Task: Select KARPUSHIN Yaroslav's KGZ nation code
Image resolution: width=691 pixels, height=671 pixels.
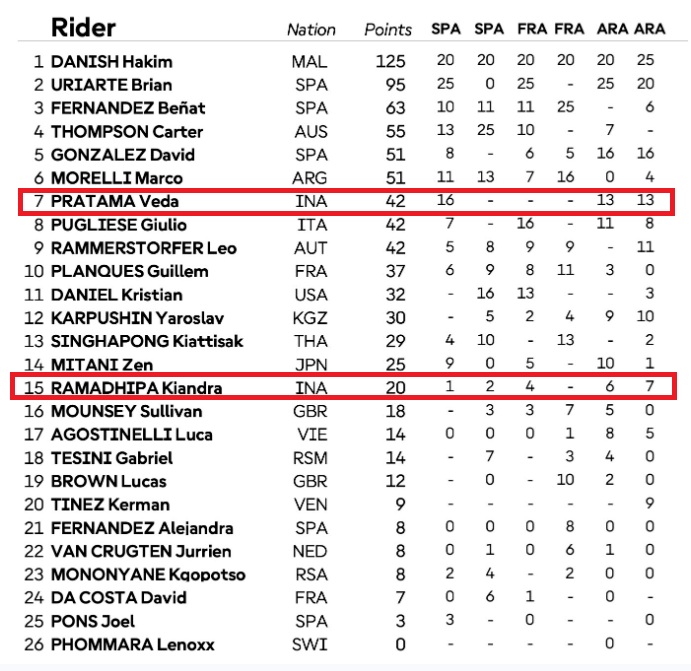Action: (x=310, y=318)
